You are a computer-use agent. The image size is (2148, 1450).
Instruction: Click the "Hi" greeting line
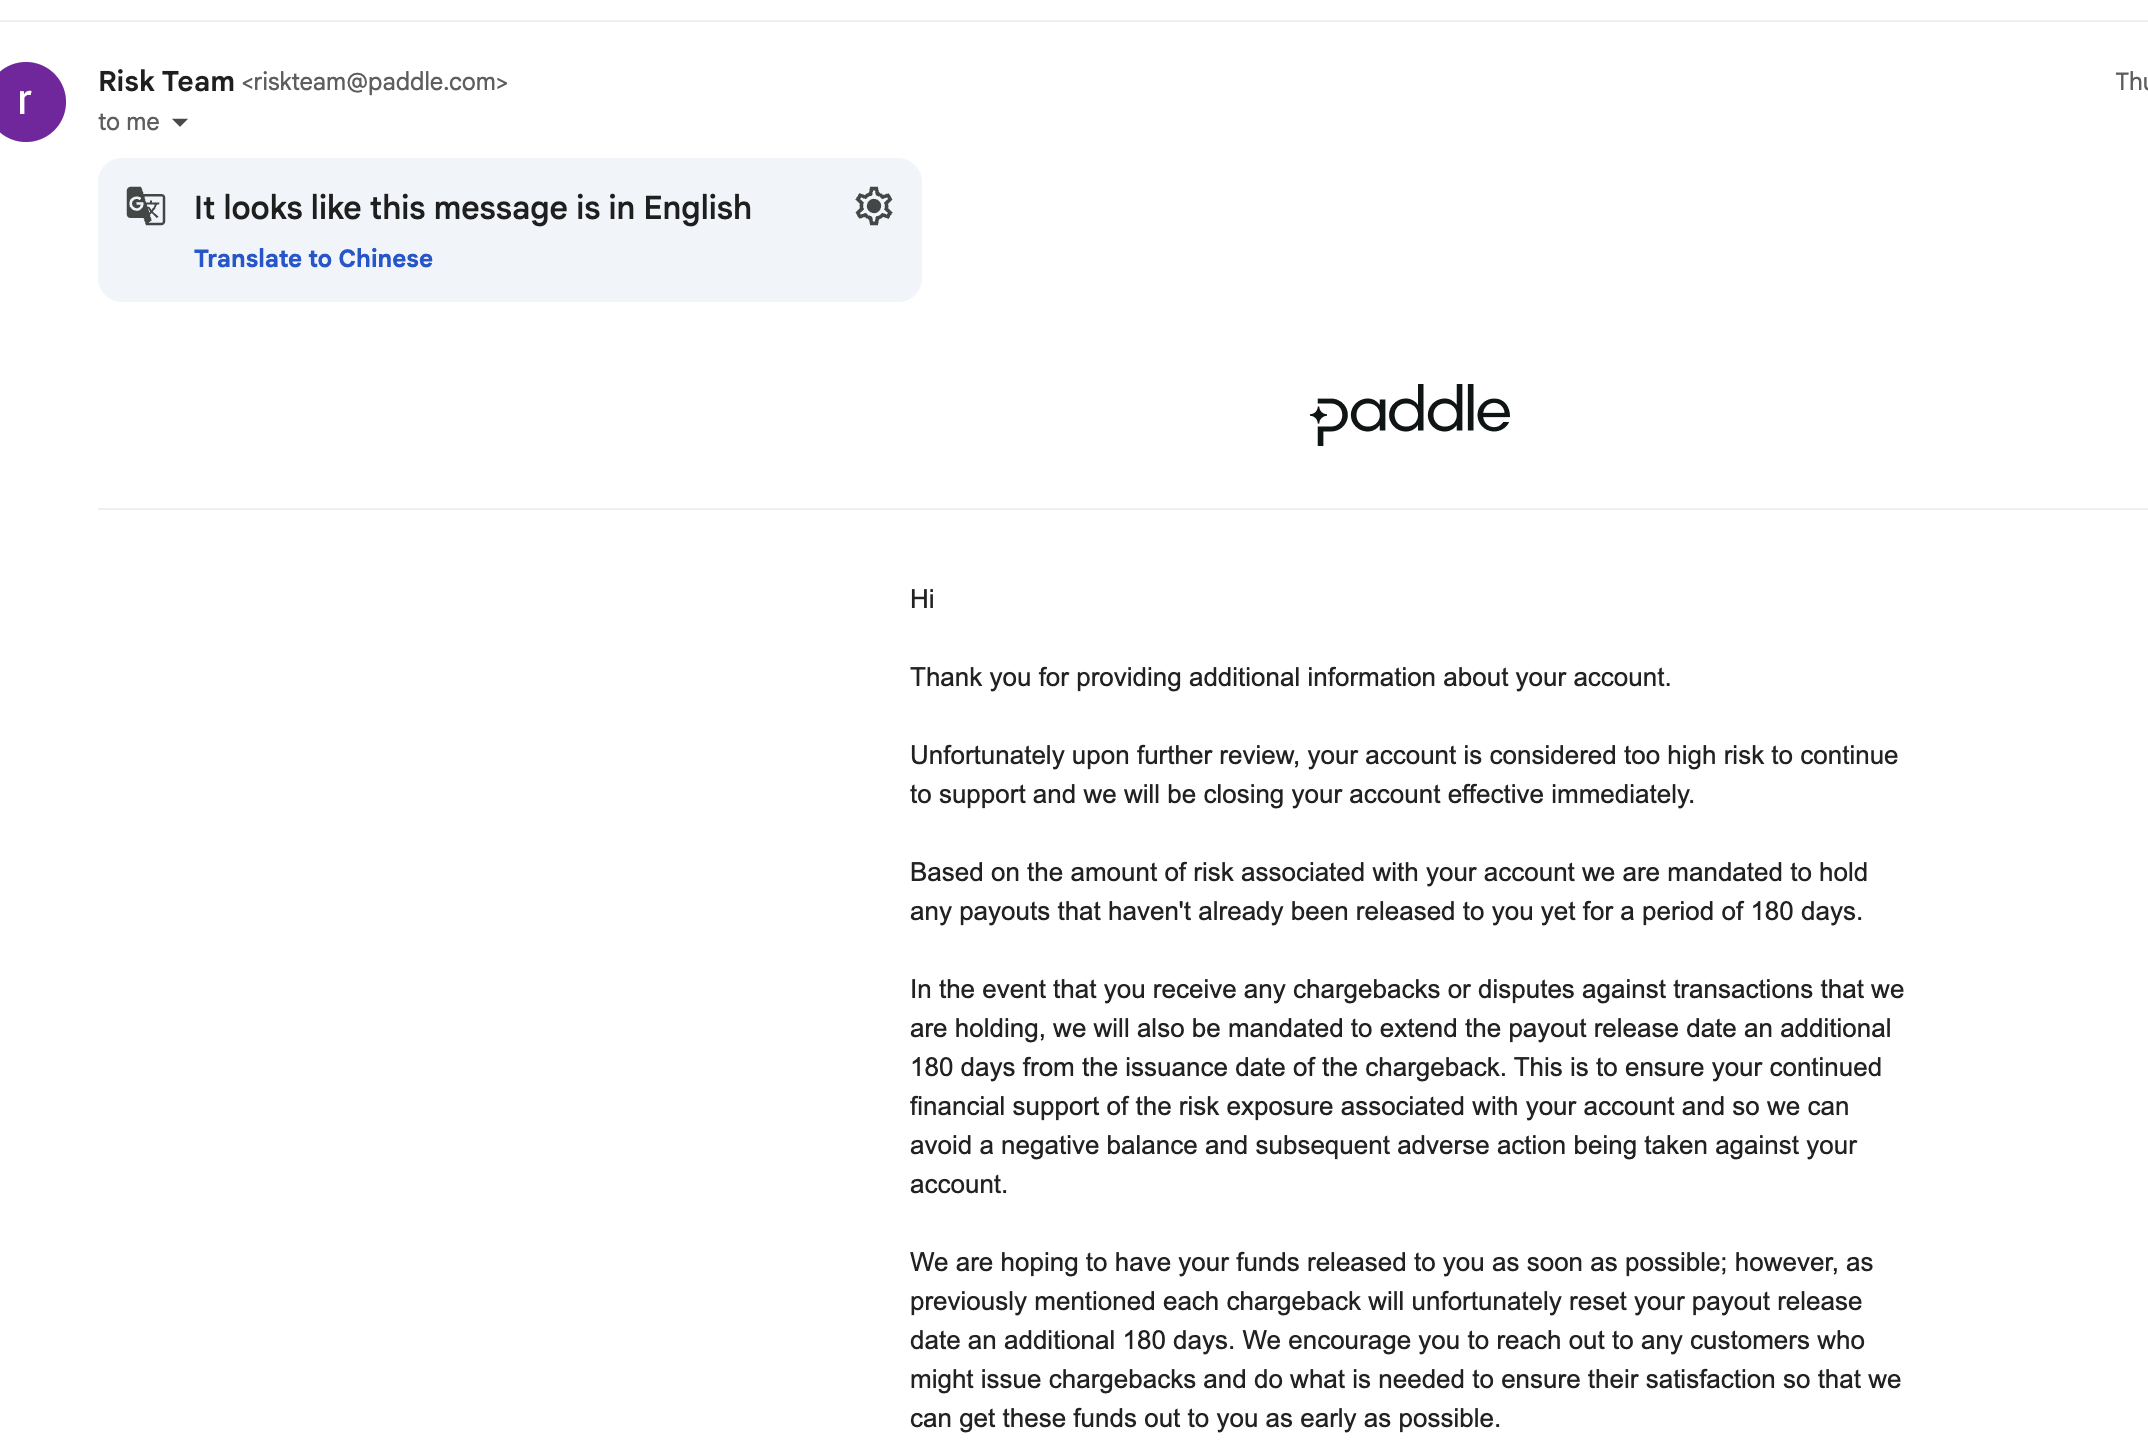click(922, 599)
